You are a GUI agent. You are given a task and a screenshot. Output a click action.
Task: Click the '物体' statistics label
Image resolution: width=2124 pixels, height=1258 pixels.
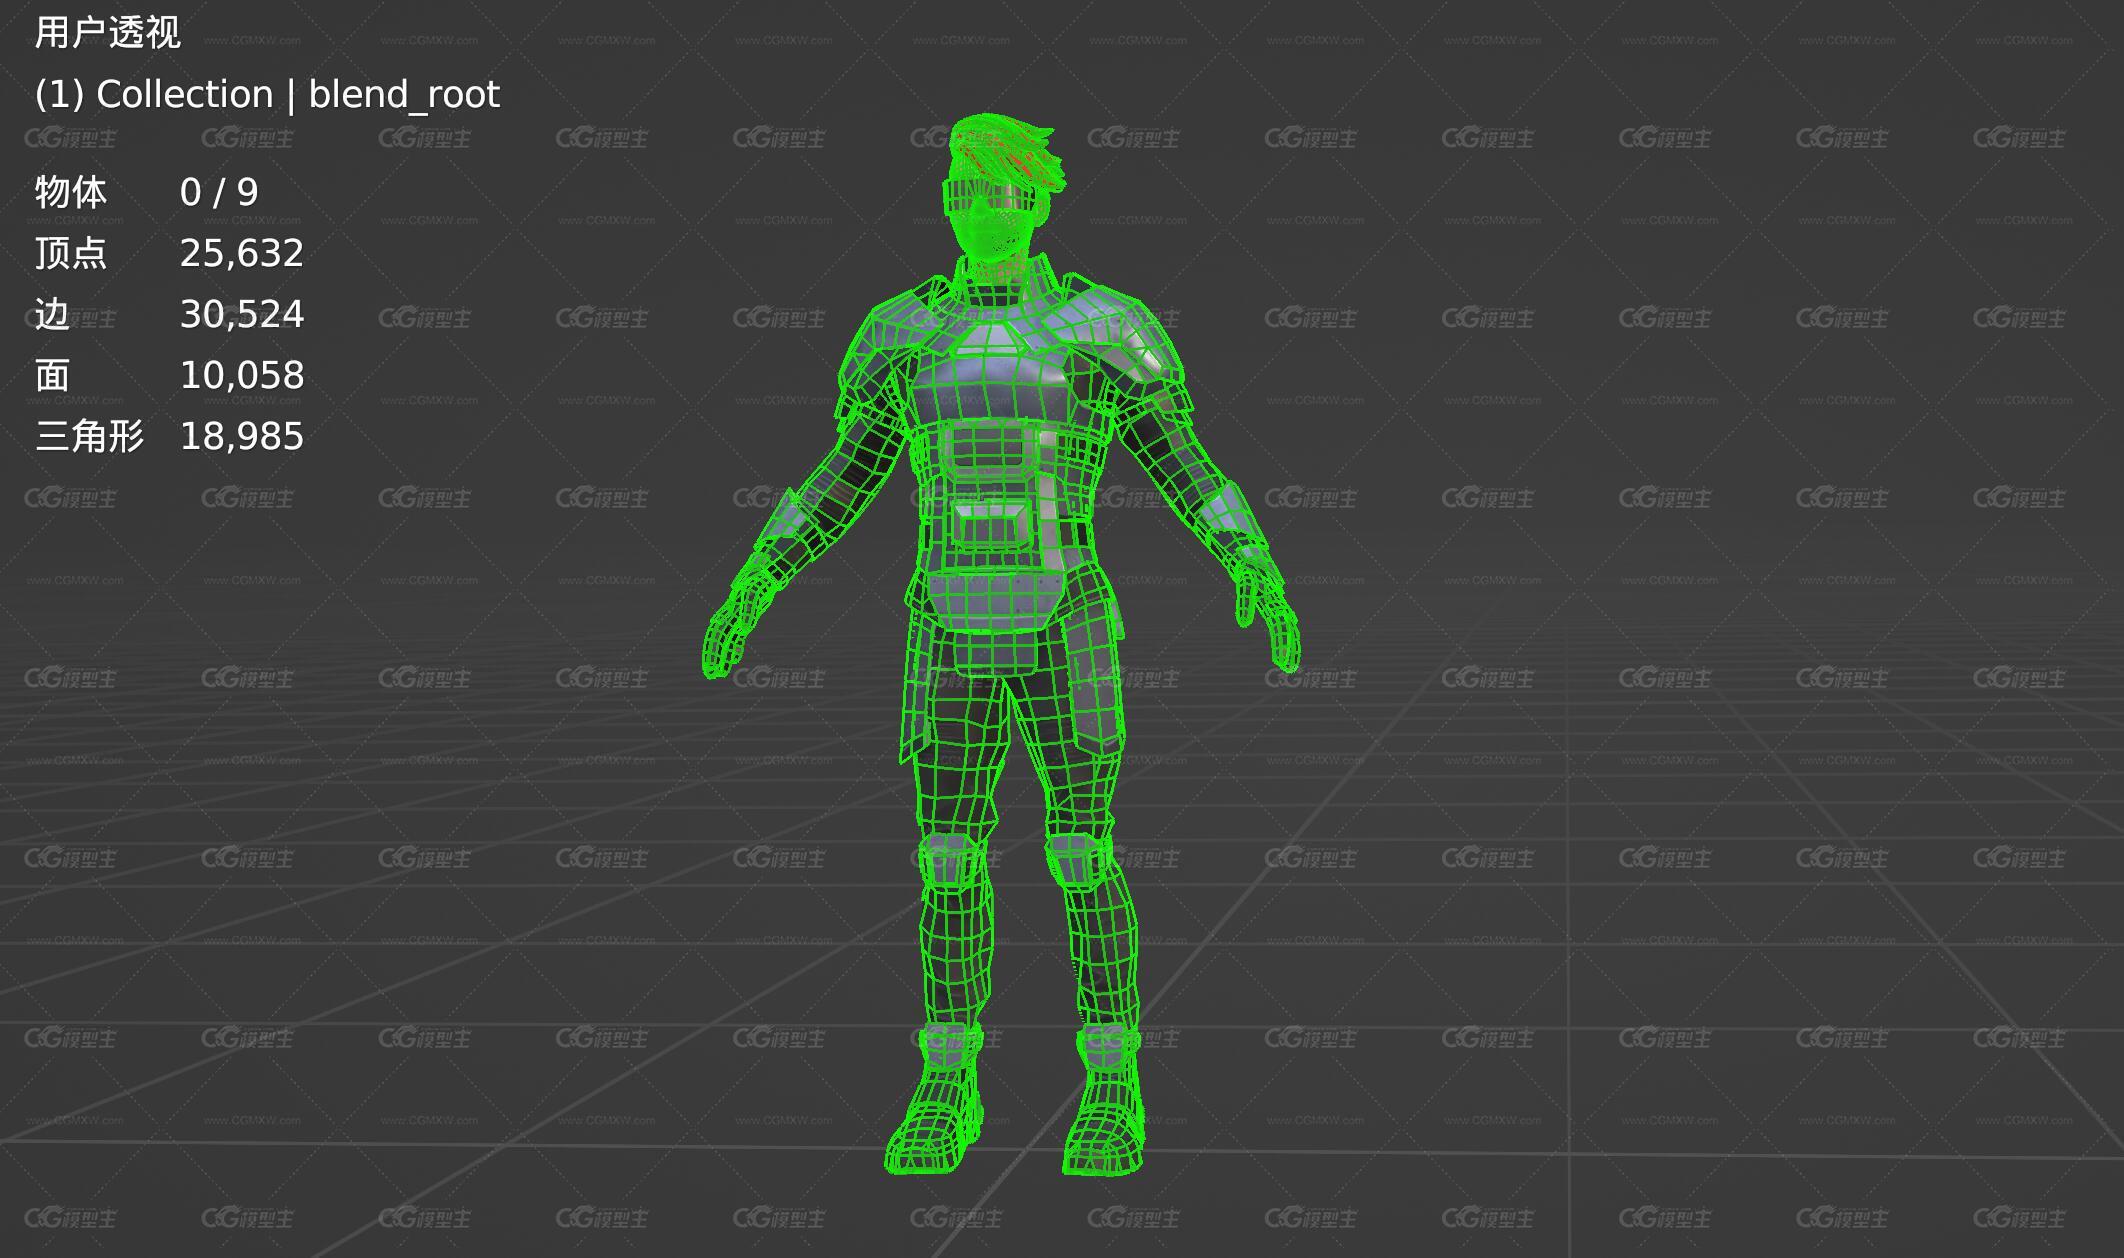[71, 192]
